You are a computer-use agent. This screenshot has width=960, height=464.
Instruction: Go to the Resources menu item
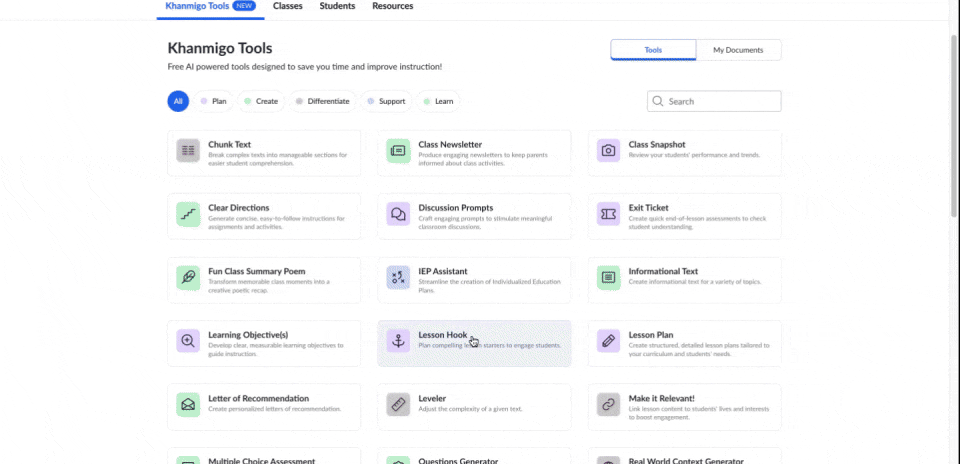click(392, 6)
